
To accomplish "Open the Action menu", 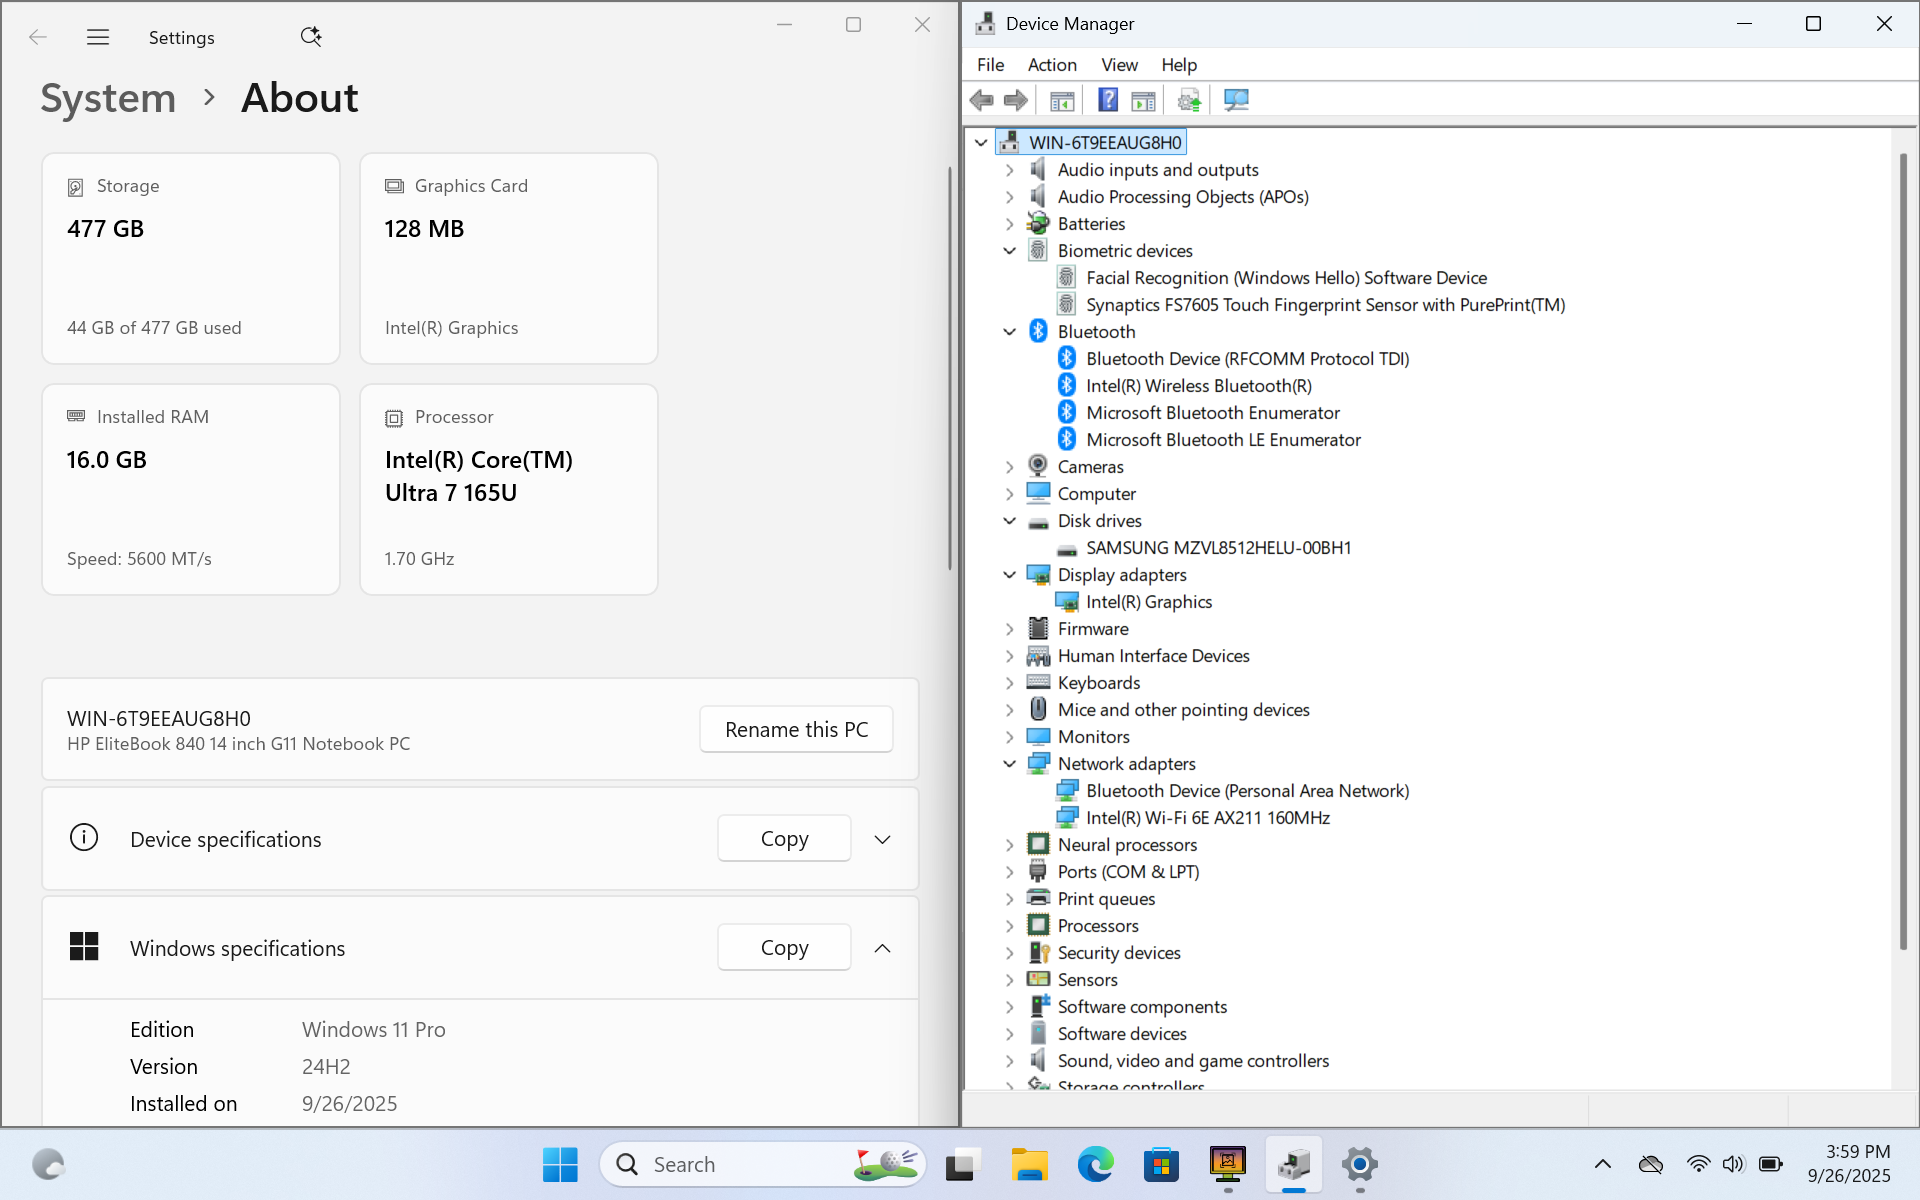I will (1052, 65).
